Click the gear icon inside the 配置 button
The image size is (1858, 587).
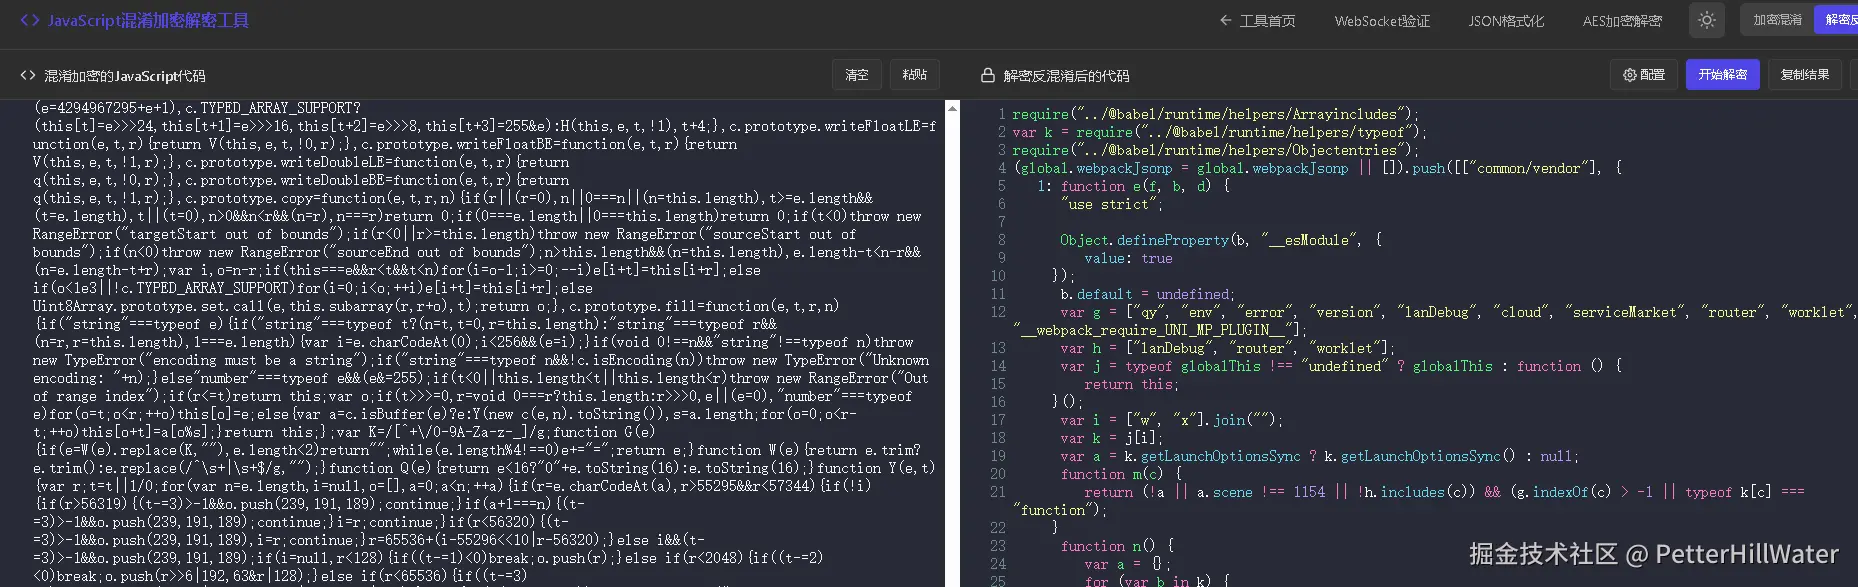click(1629, 75)
